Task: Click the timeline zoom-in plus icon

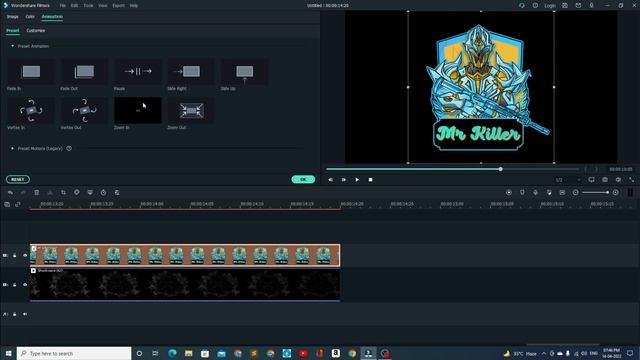Action: tap(616, 192)
